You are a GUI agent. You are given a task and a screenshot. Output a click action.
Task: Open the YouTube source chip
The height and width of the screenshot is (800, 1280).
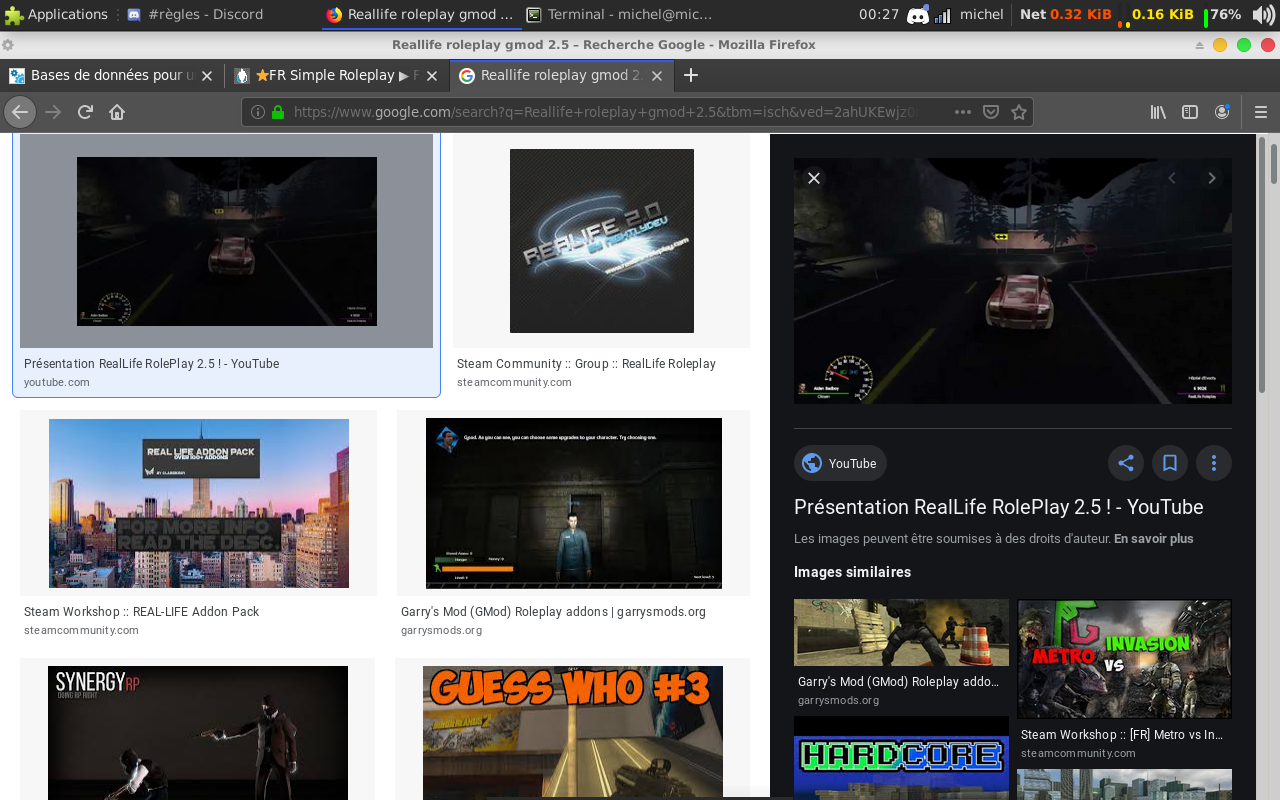point(840,463)
